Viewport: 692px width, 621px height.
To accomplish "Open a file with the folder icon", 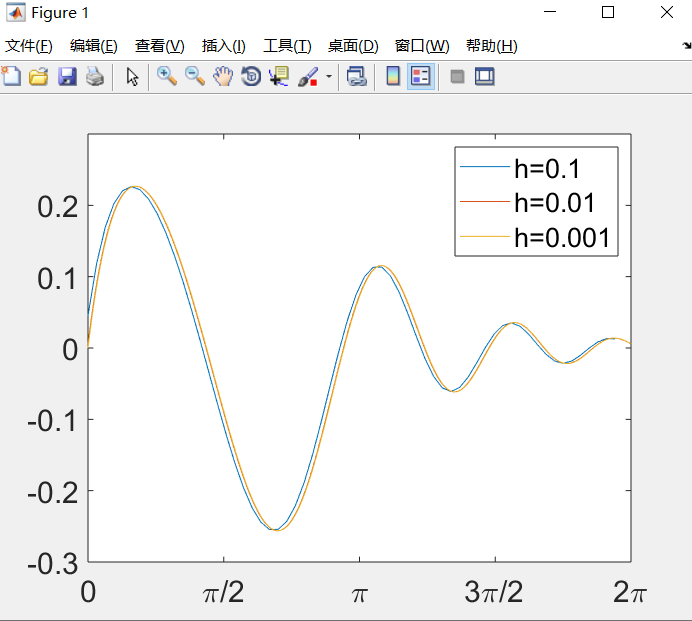I will coord(39,76).
